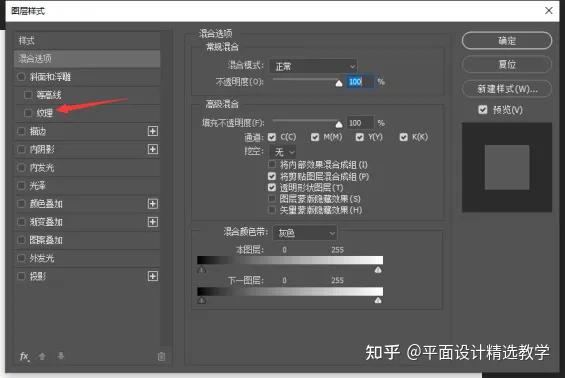This screenshot has height=378, width=565.
Task: Uncheck the 预览(V) checkbox
Action: coord(483,110)
